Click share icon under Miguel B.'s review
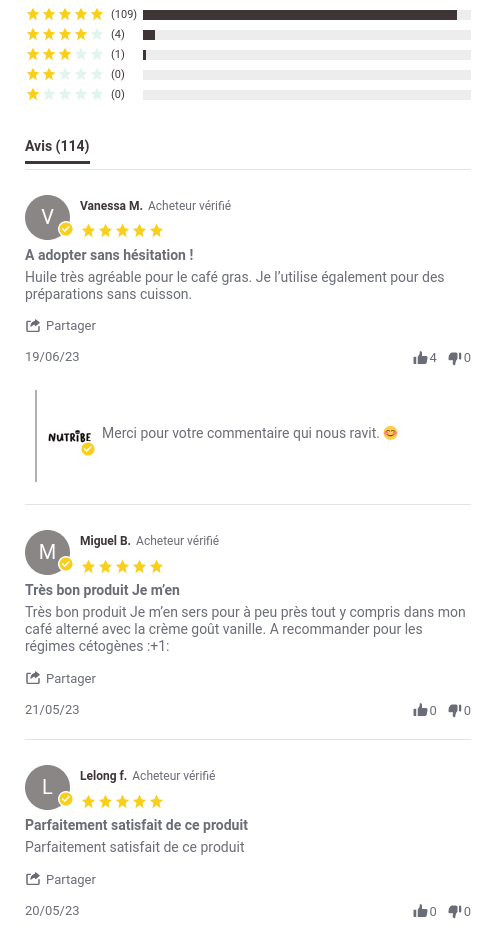The image size is (496, 938). click(x=32, y=678)
